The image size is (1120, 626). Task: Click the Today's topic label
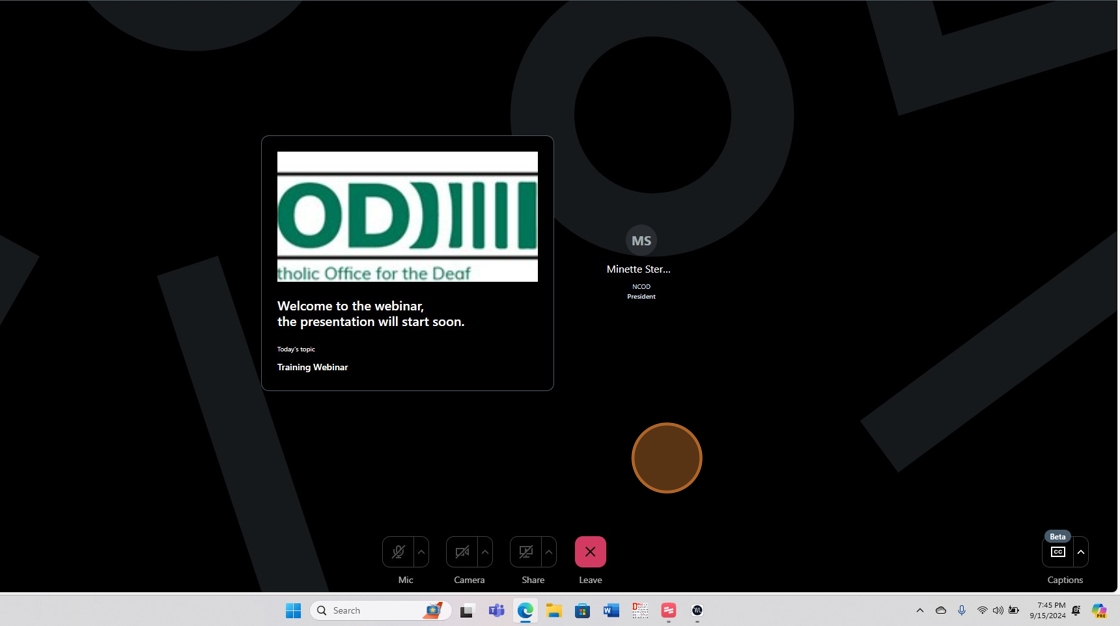[296, 349]
